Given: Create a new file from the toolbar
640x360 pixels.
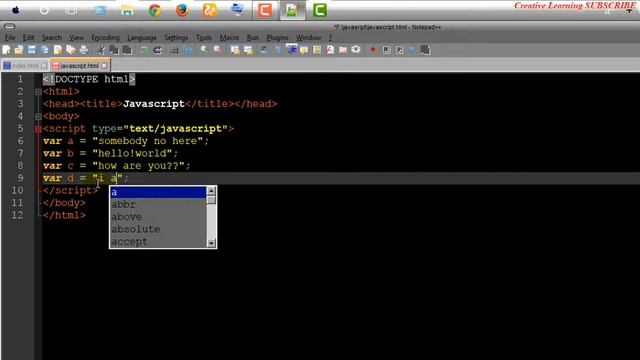Looking at the screenshot, I should 6,50.
